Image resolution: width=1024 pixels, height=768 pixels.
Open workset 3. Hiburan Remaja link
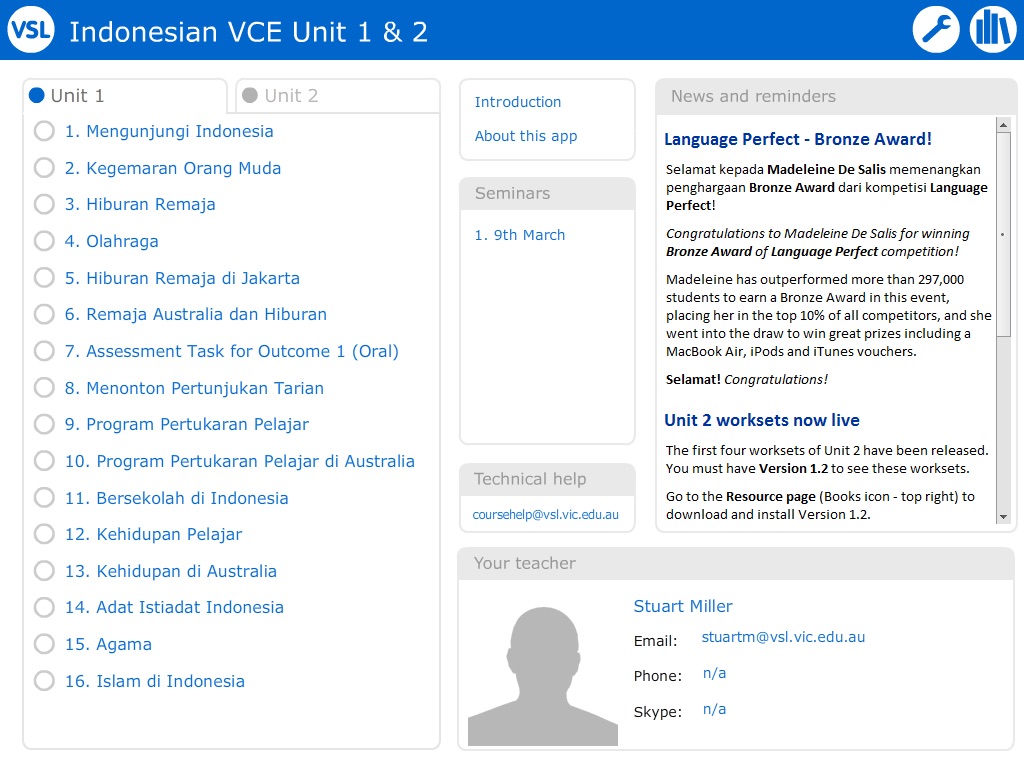[140, 204]
